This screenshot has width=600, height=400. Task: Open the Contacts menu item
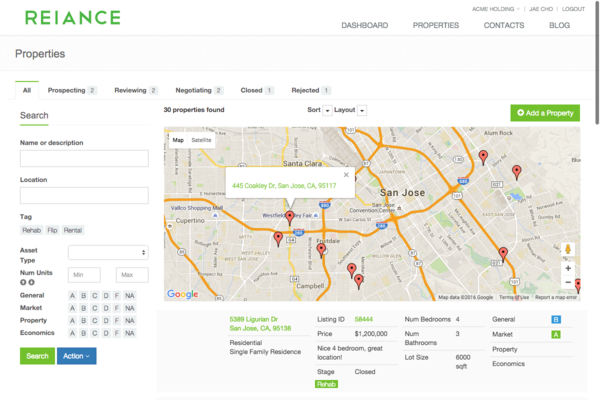pyautogui.click(x=504, y=25)
